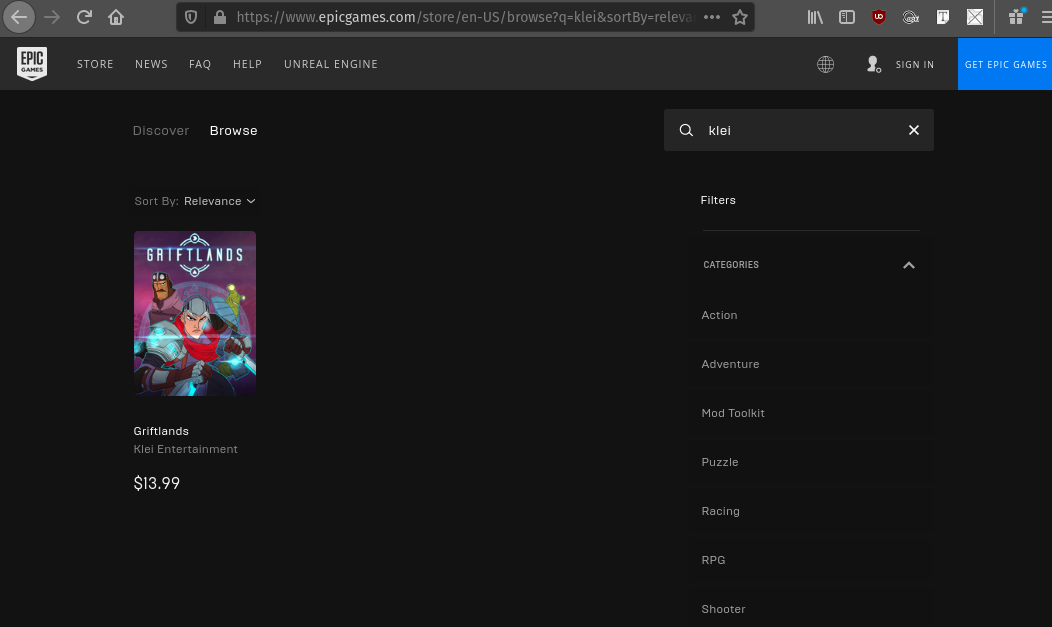
Task: Click the Sign In link
Action: 914,64
